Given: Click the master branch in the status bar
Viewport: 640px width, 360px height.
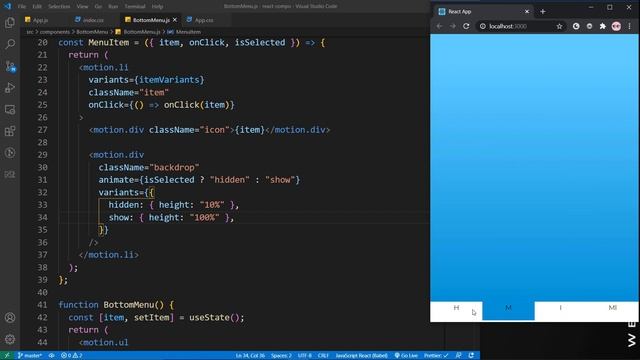Looking at the screenshot, I should point(29,356).
